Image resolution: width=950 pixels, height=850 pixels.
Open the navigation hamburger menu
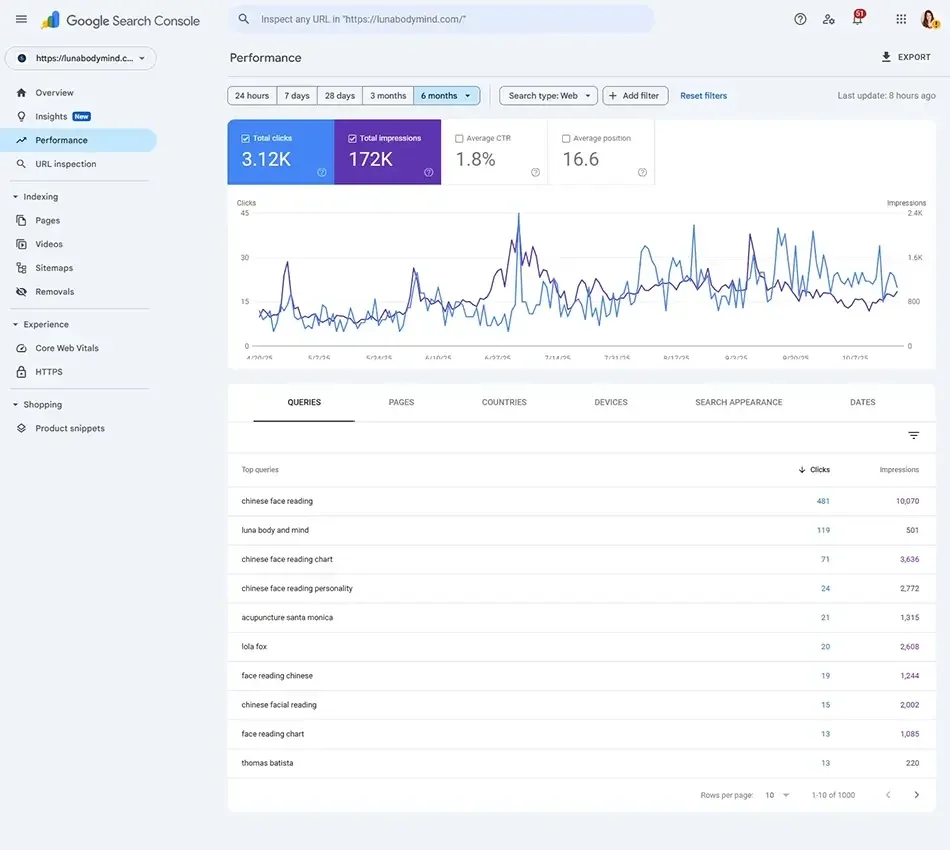[21, 18]
